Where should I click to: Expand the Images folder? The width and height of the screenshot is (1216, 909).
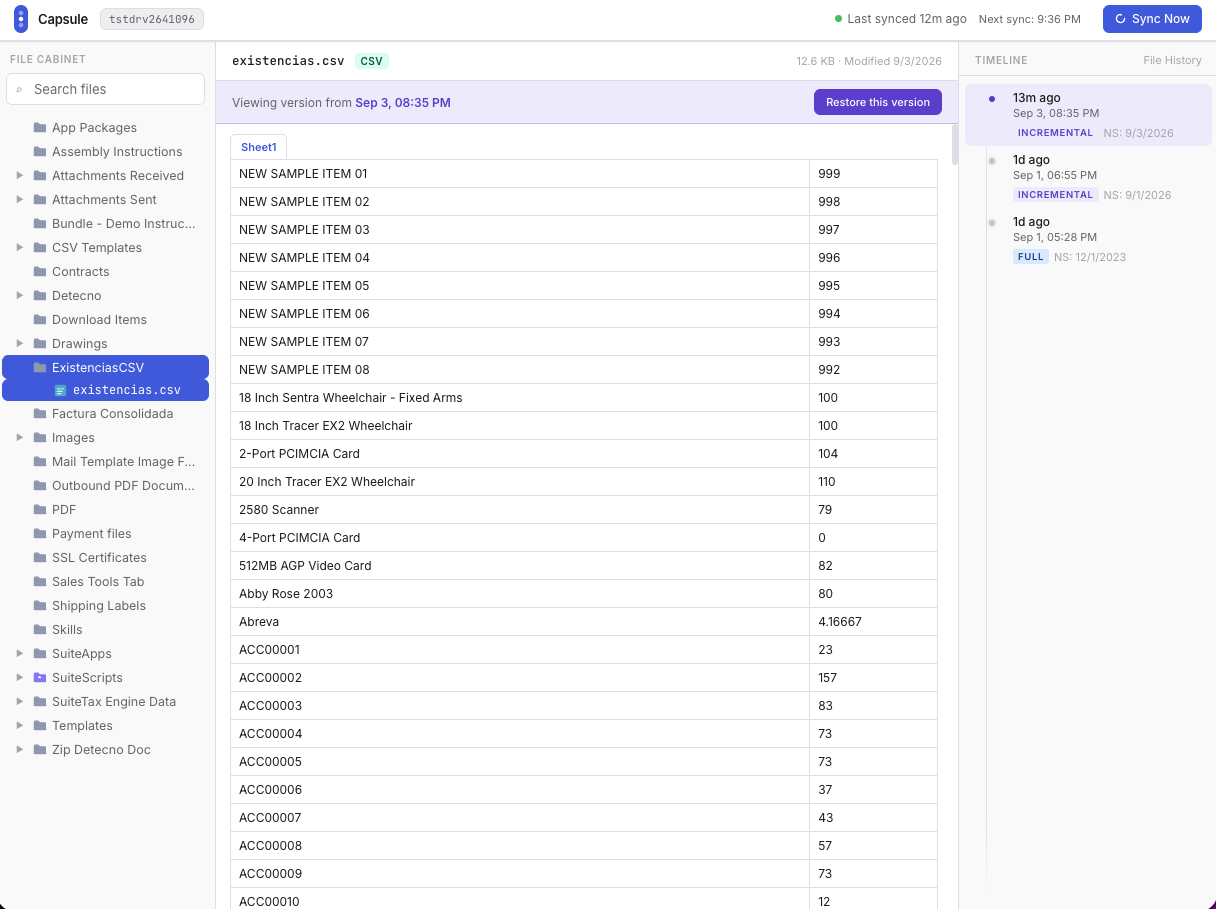point(20,438)
